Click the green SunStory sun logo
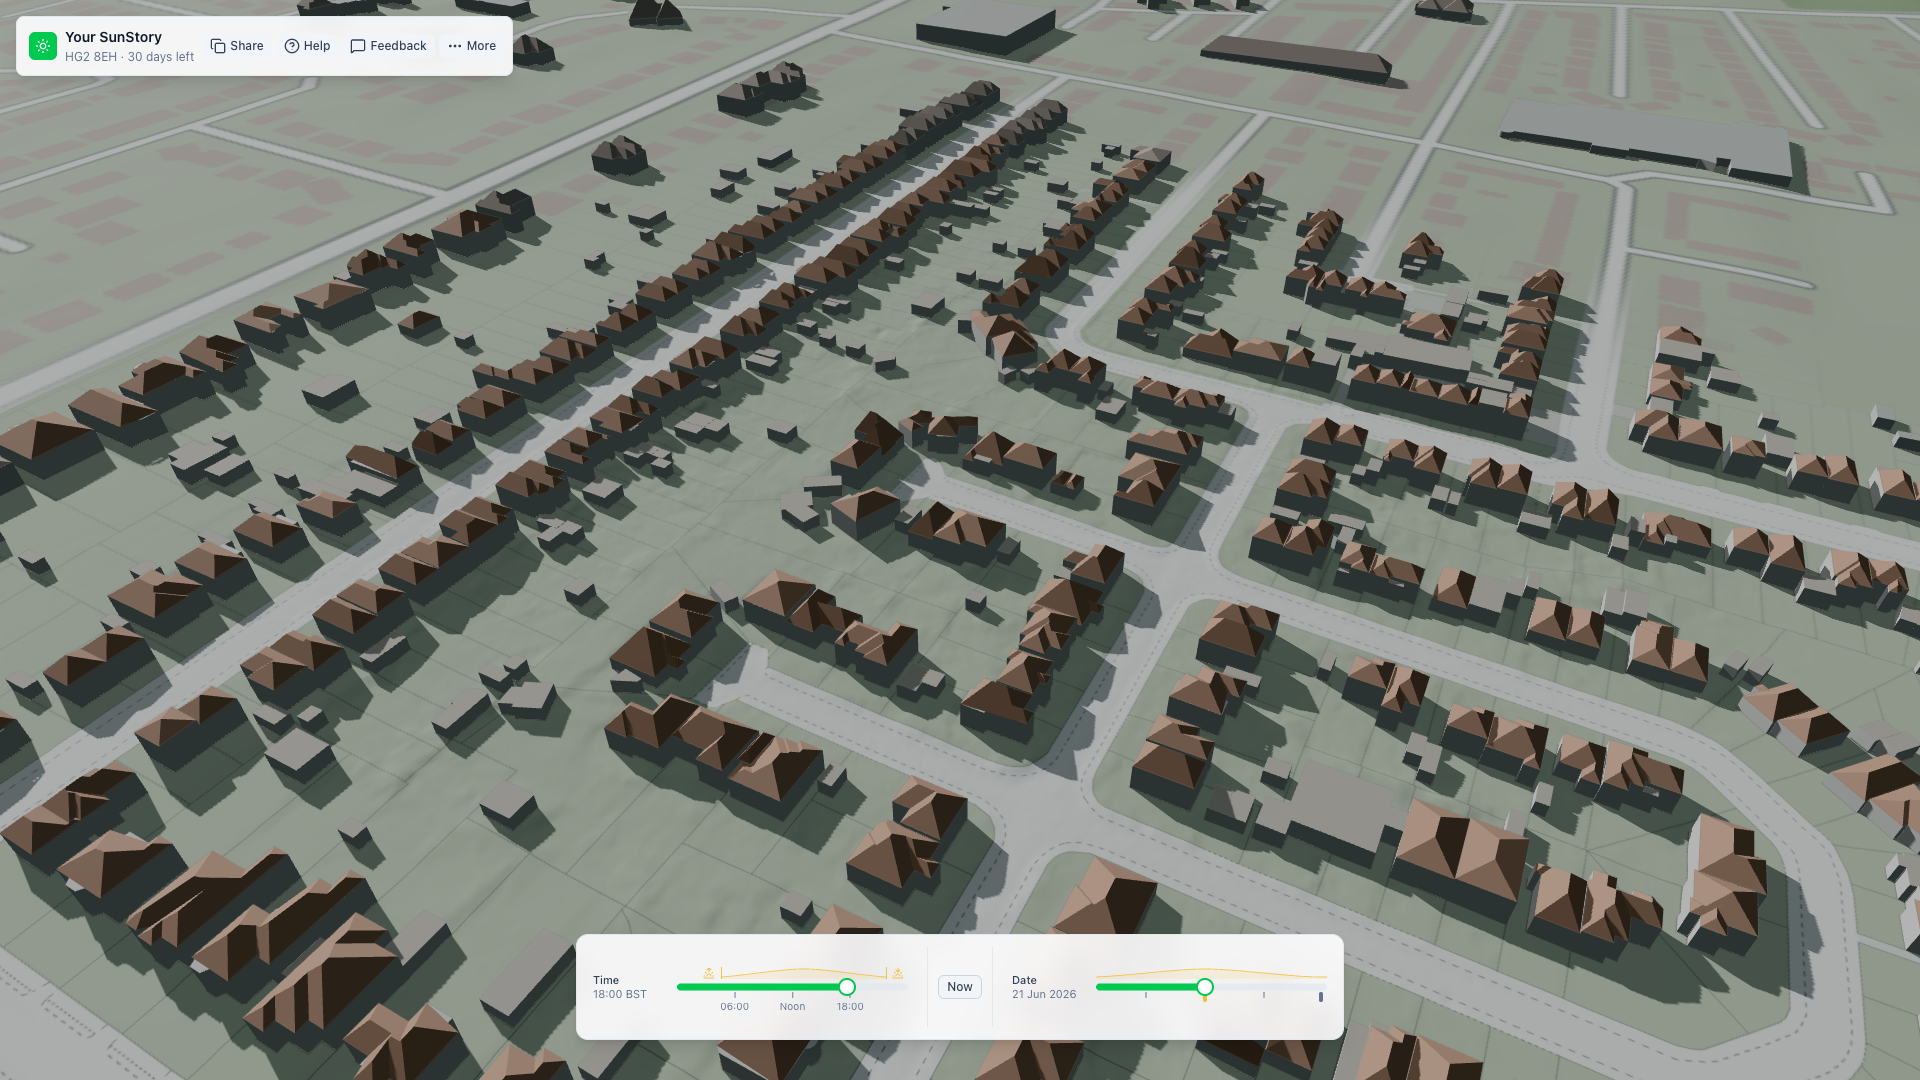 coord(43,46)
